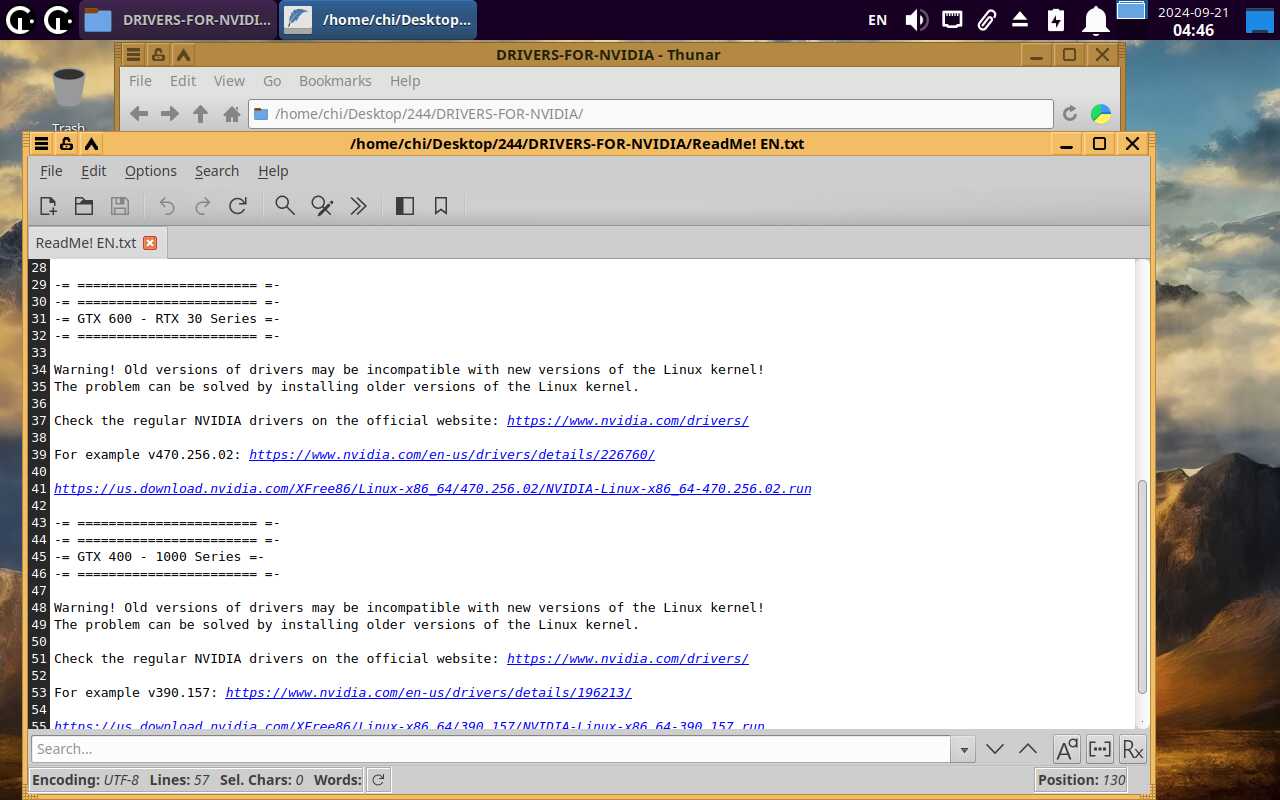Find next match with down chevron
The image size is (1280, 800).
click(995, 749)
